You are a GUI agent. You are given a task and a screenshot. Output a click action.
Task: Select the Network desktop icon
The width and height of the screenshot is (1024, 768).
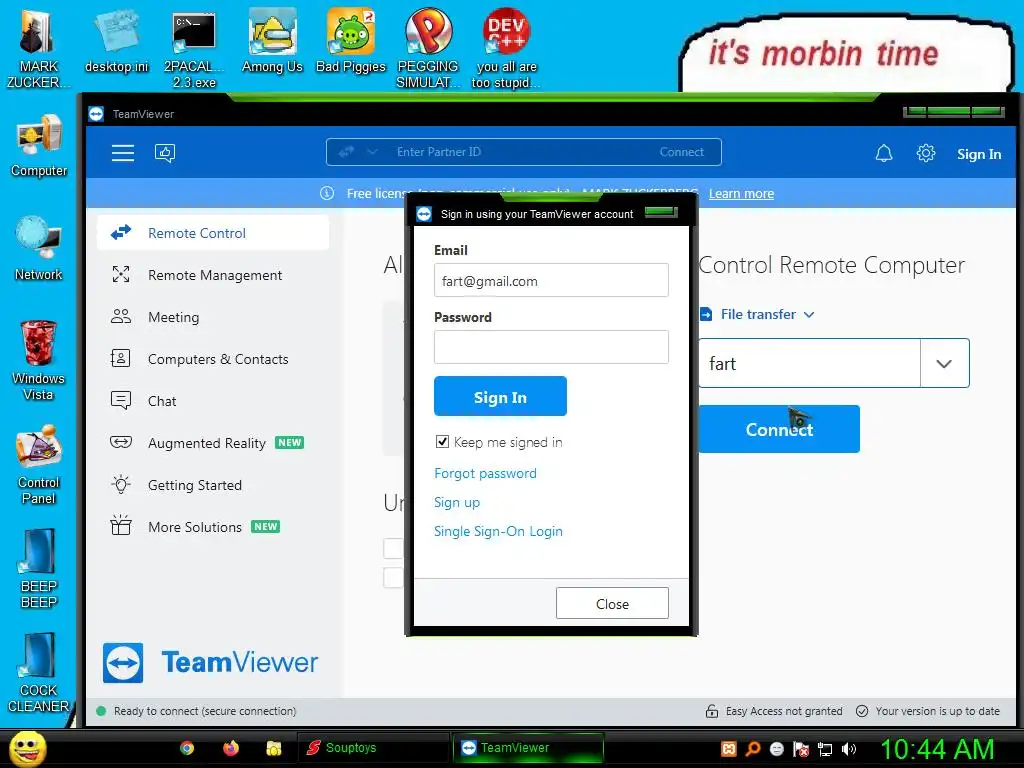[39, 249]
